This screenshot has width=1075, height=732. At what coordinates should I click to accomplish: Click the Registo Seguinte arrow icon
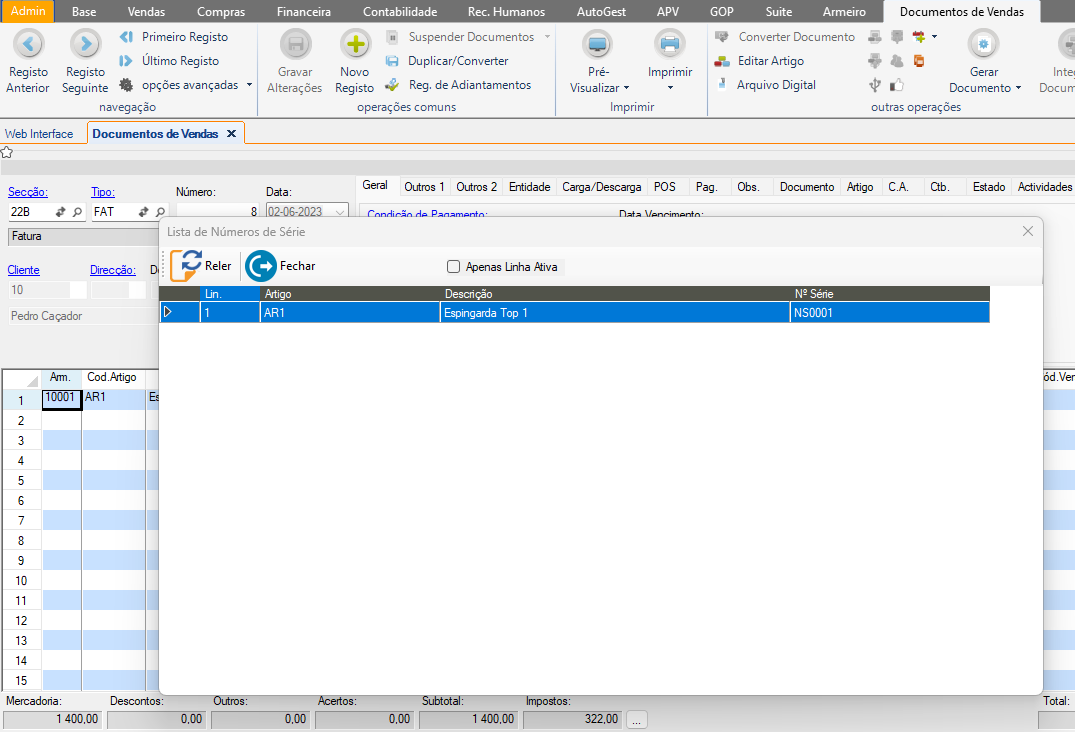[x=85, y=44]
